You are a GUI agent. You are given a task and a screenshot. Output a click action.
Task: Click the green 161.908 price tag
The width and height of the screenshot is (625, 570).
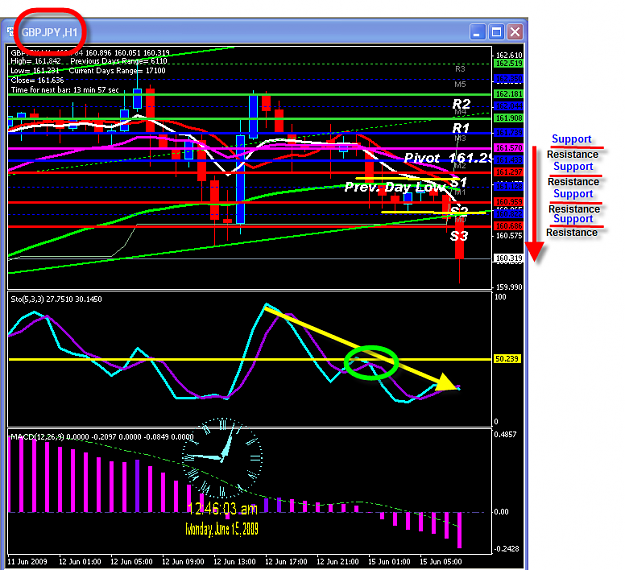[x=508, y=118]
